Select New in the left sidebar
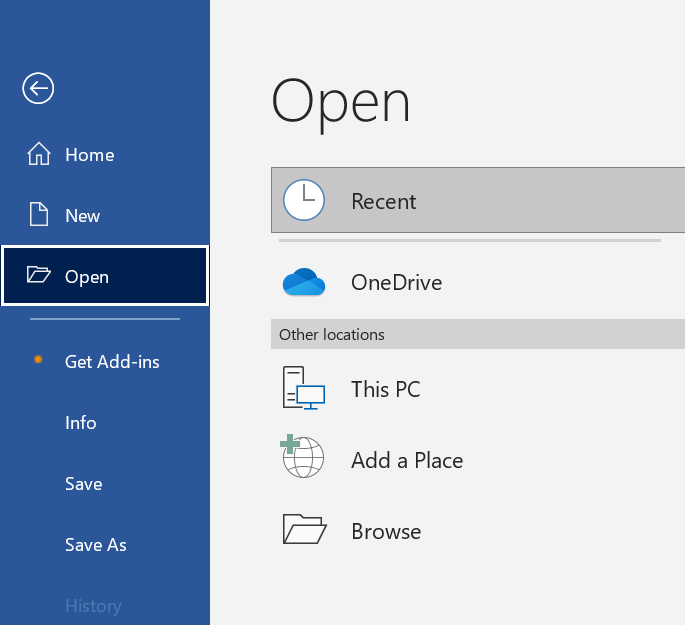The height and width of the screenshot is (625, 685). coord(83,216)
